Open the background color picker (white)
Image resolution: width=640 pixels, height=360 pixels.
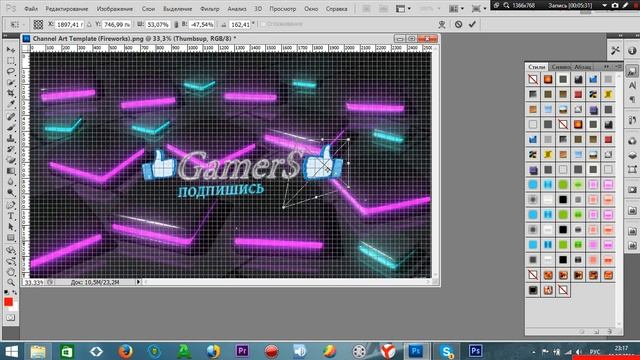pos(14,308)
